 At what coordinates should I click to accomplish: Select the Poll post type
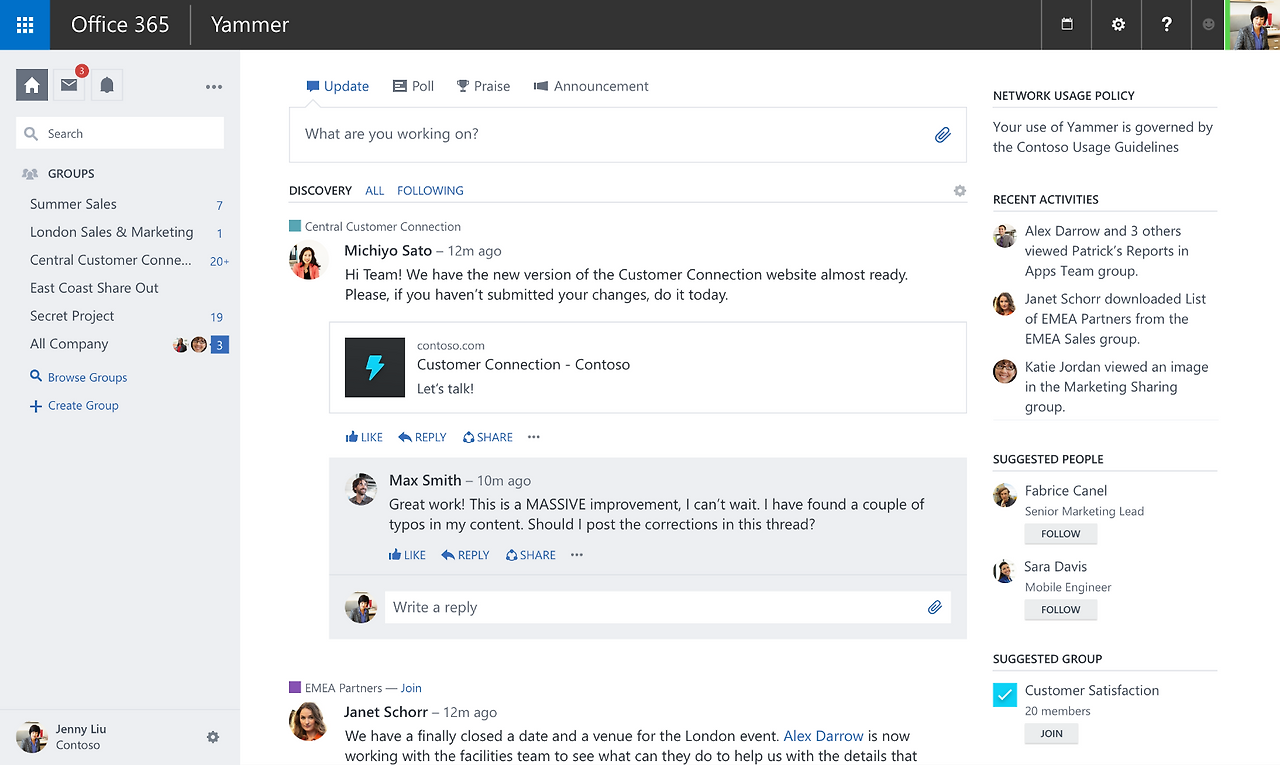412,86
